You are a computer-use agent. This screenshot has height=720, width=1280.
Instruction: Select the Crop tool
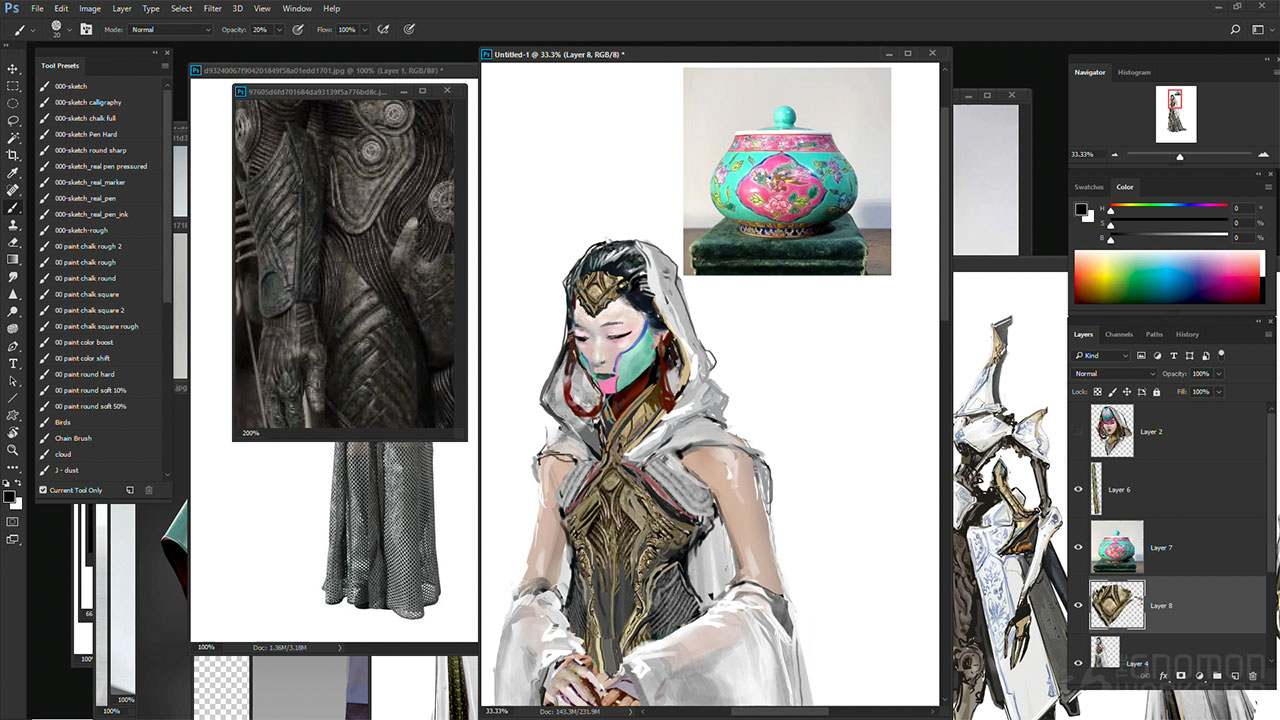[x=13, y=155]
